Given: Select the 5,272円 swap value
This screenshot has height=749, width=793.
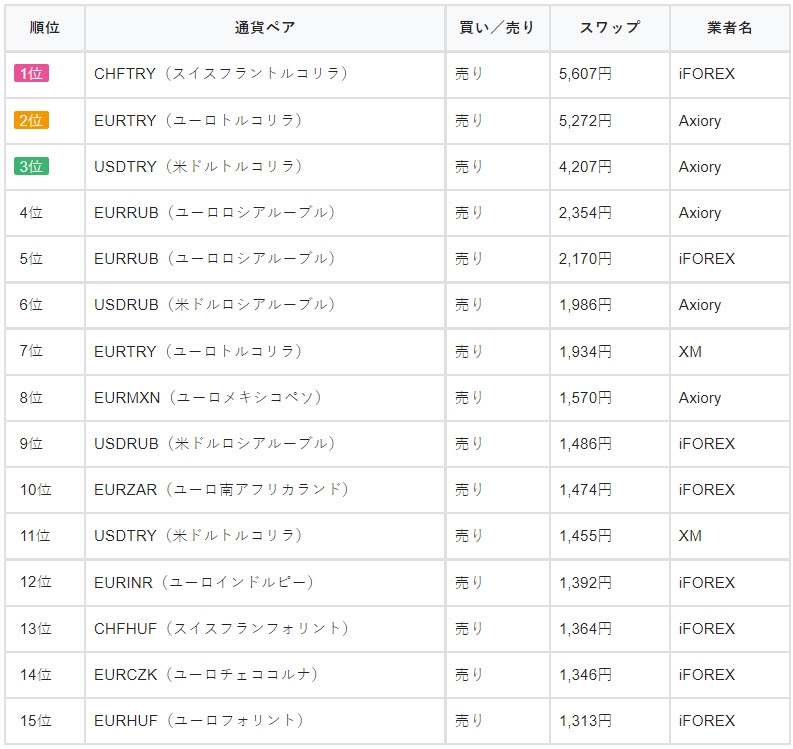Looking at the screenshot, I should pos(585,121).
